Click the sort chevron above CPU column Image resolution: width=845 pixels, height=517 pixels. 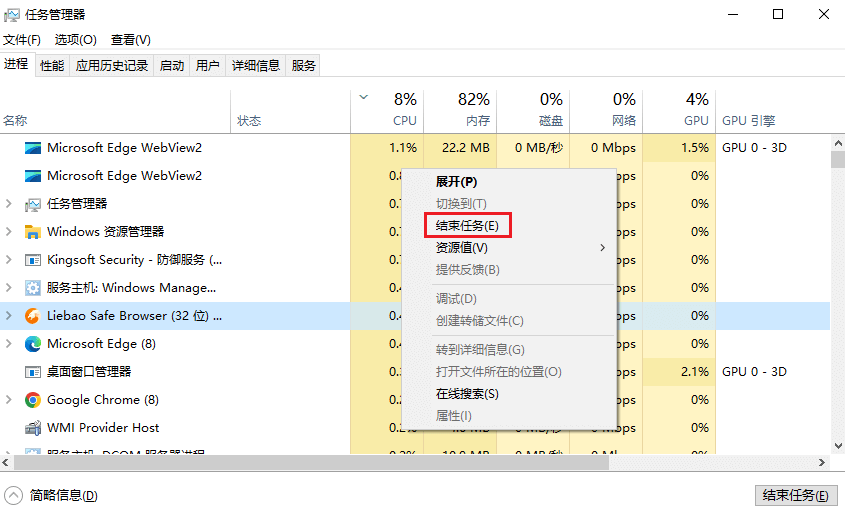pos(364,97)
